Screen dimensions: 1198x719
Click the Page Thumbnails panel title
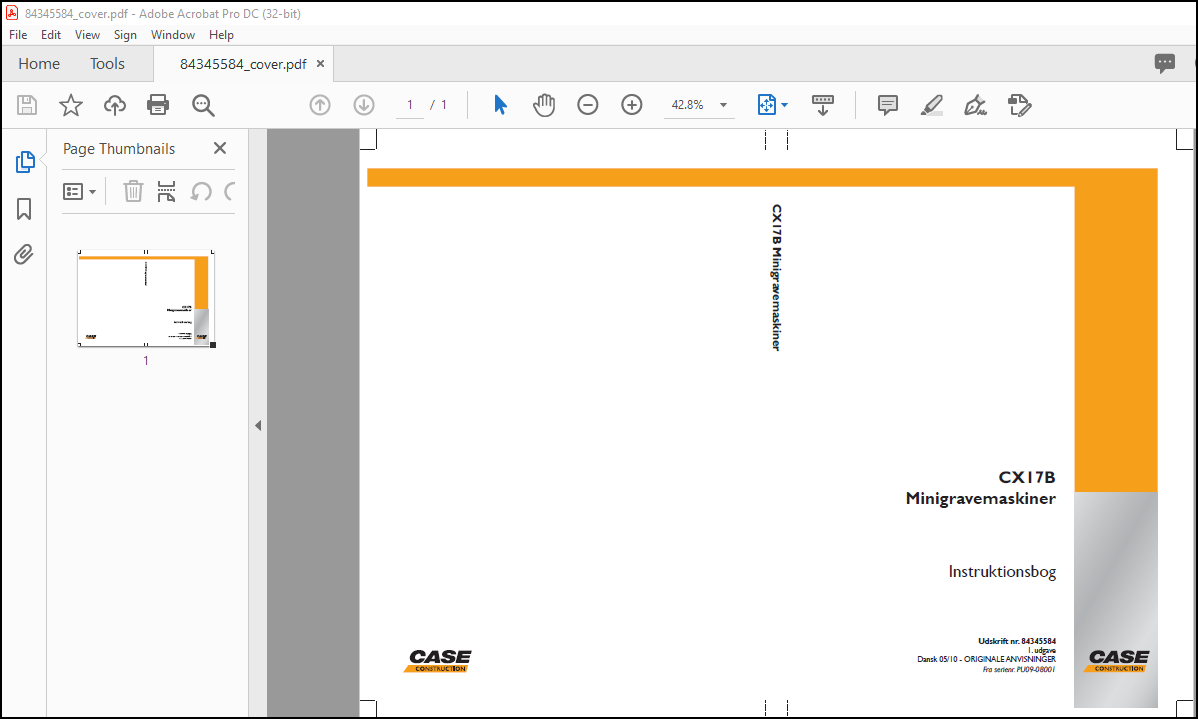pyautogui.click(x=118, y=149)
